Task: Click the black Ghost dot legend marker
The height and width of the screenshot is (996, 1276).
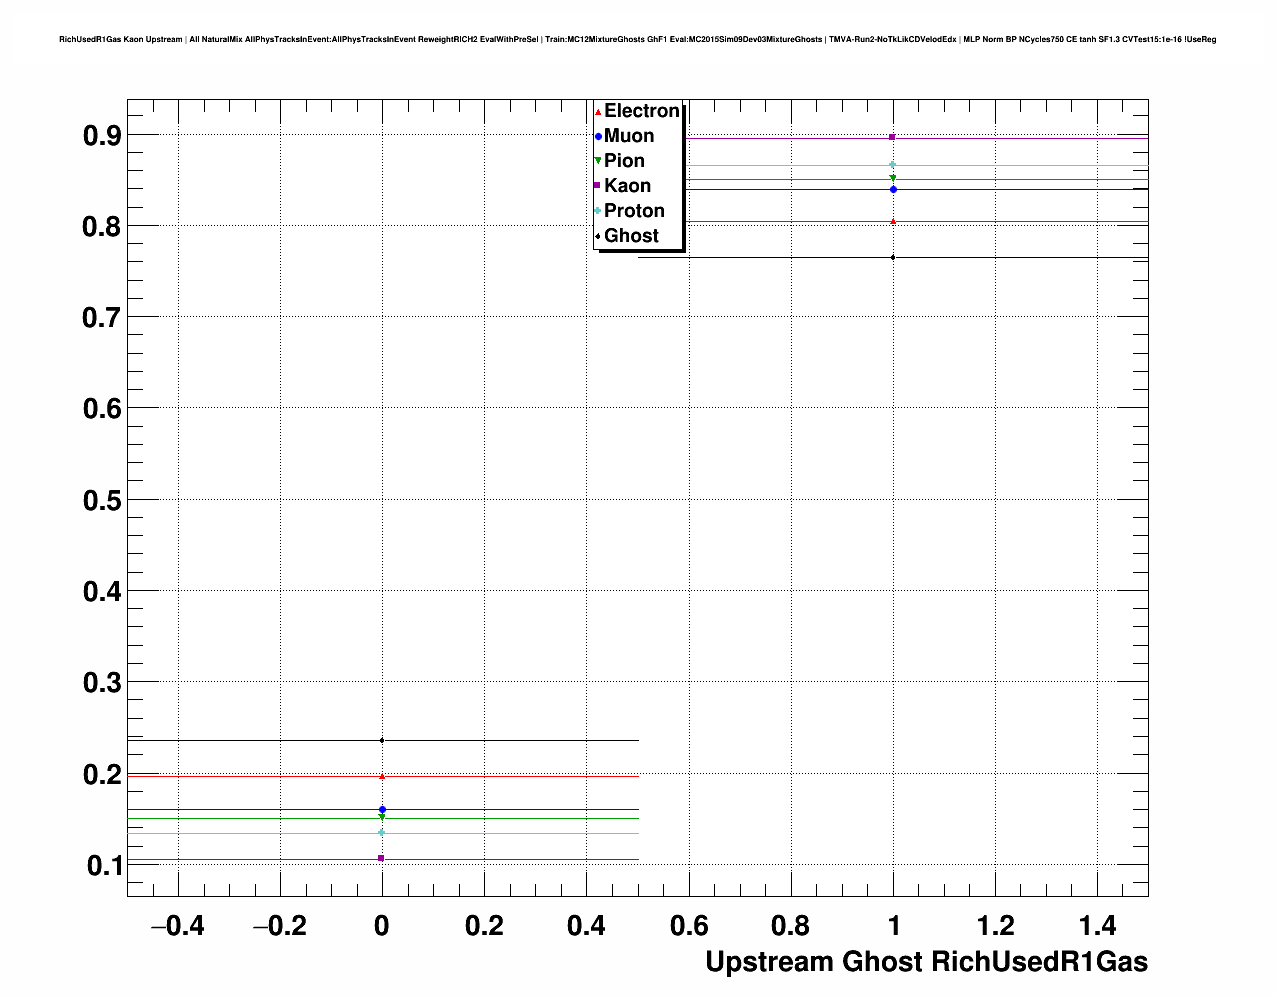Action: pyautogui.click(x=598, y=236)
